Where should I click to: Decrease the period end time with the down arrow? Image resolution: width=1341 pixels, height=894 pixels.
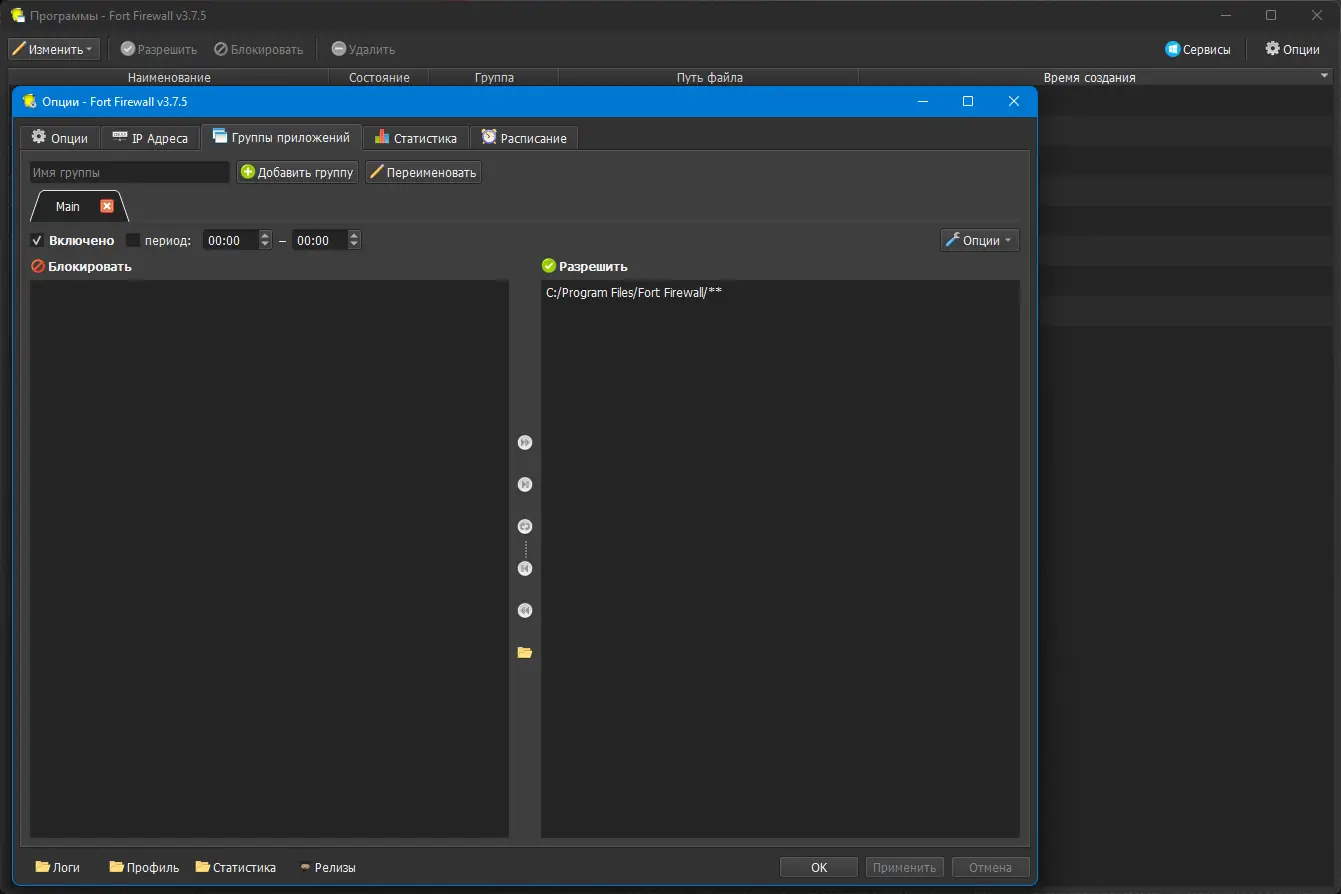pos(354,245)
